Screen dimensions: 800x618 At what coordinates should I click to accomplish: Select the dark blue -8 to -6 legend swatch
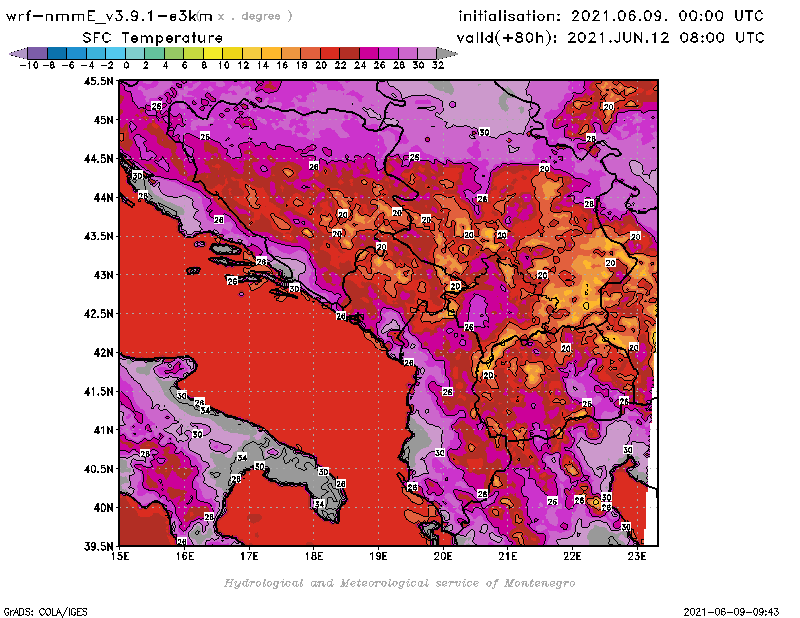(57, 53)
